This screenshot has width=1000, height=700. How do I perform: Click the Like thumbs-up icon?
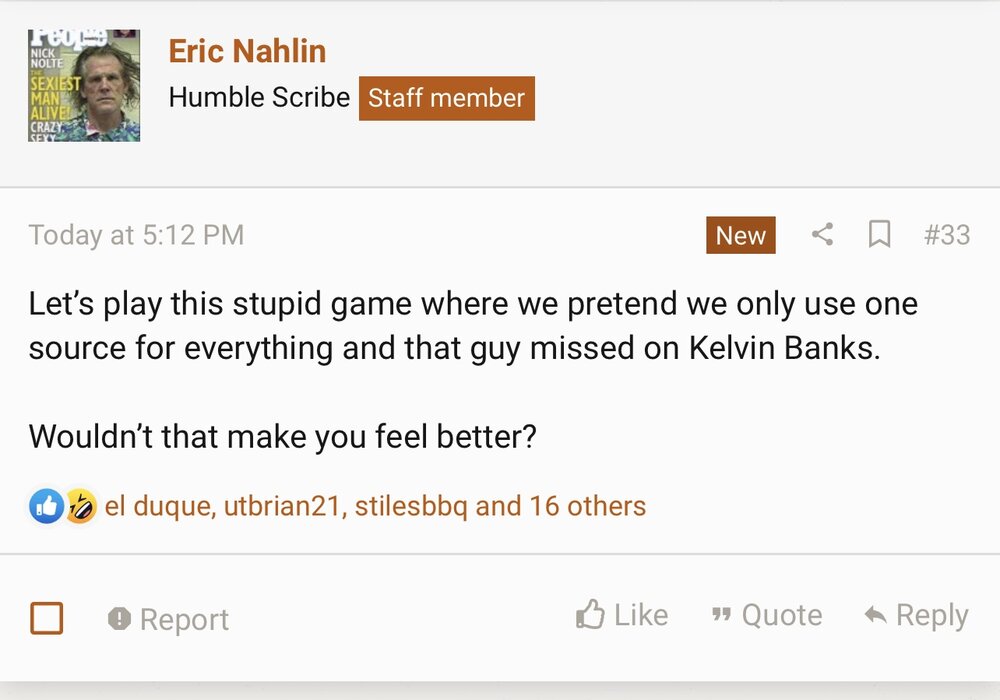click(591, 615)
